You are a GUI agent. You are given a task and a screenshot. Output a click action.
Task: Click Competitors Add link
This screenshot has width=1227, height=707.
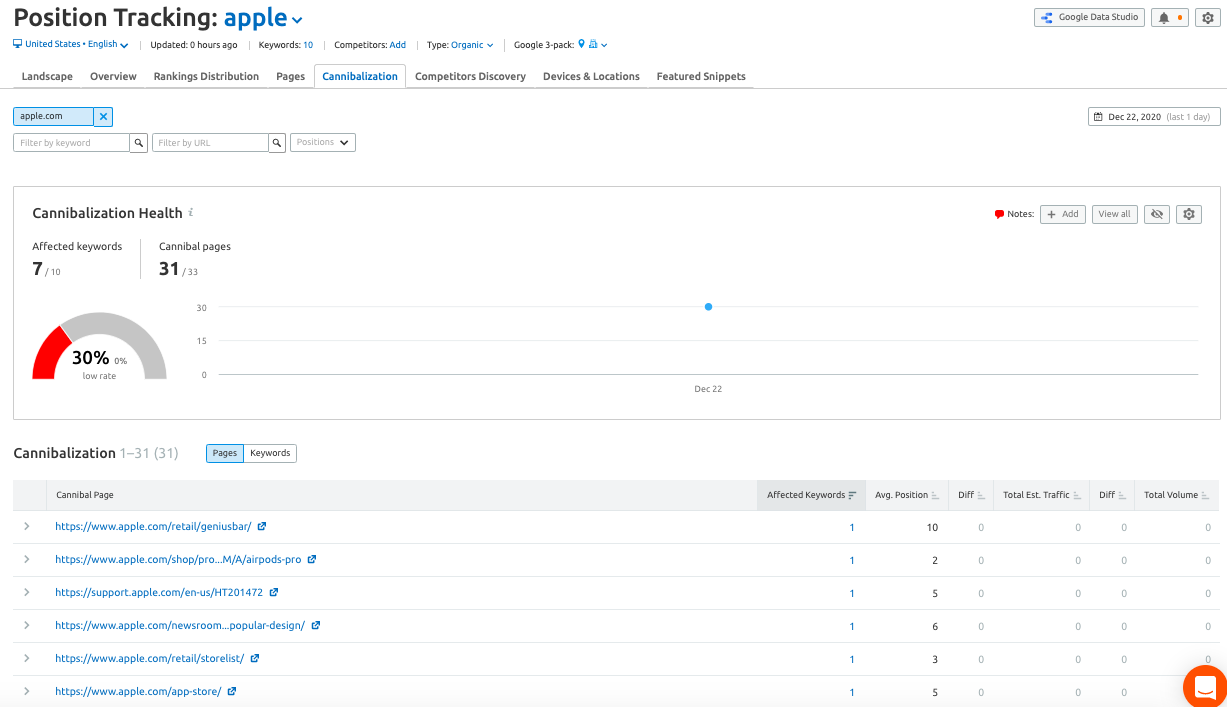(398, 45)
